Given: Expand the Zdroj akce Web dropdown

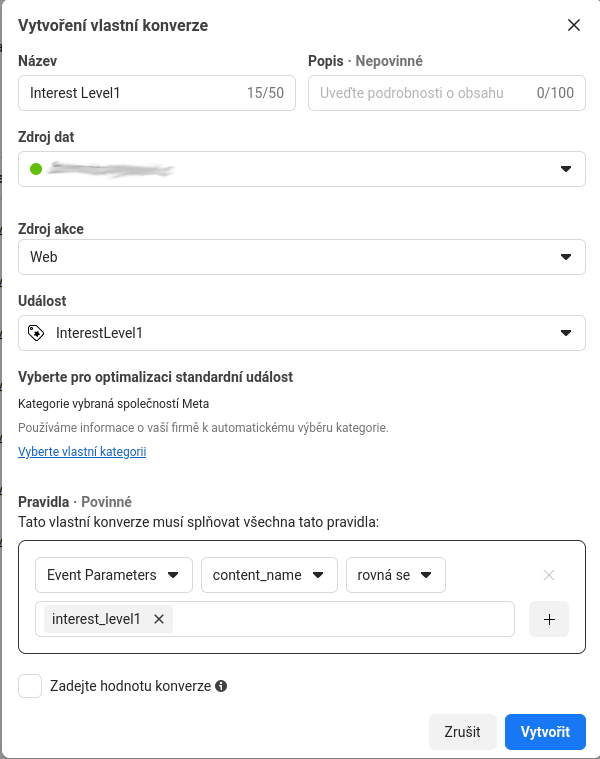Looking at the screenshot, I should (302, 257).
